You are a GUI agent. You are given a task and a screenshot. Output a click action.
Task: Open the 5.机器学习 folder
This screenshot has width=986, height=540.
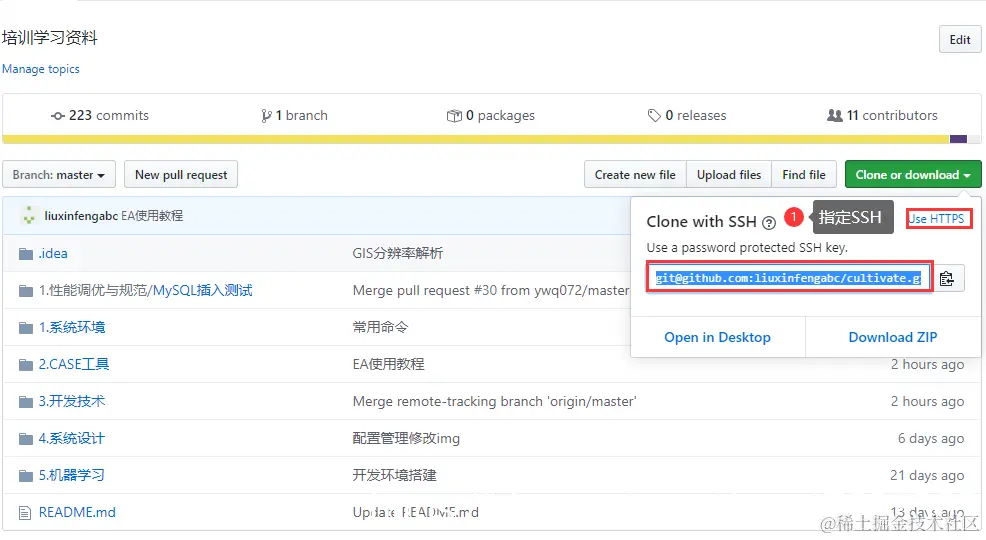point(72,475)
